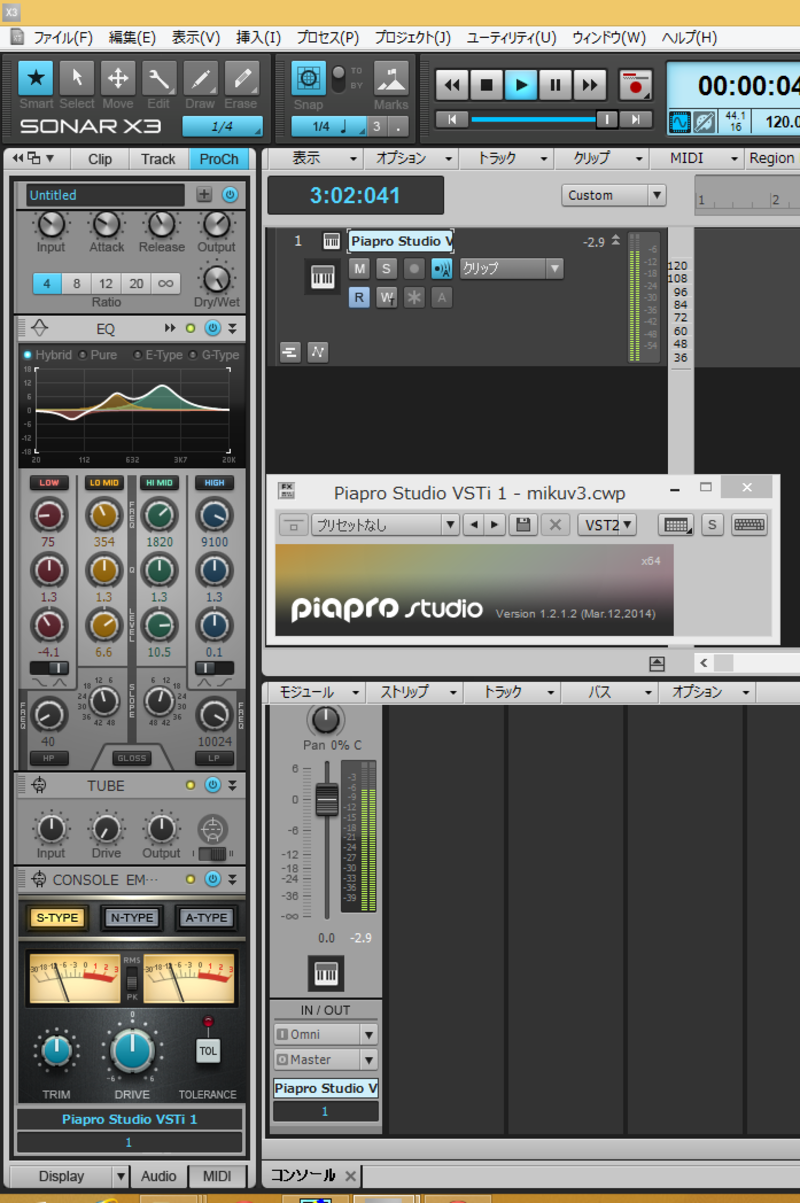Stop playback
This screenshot has width=800, height=1203.
486,84
